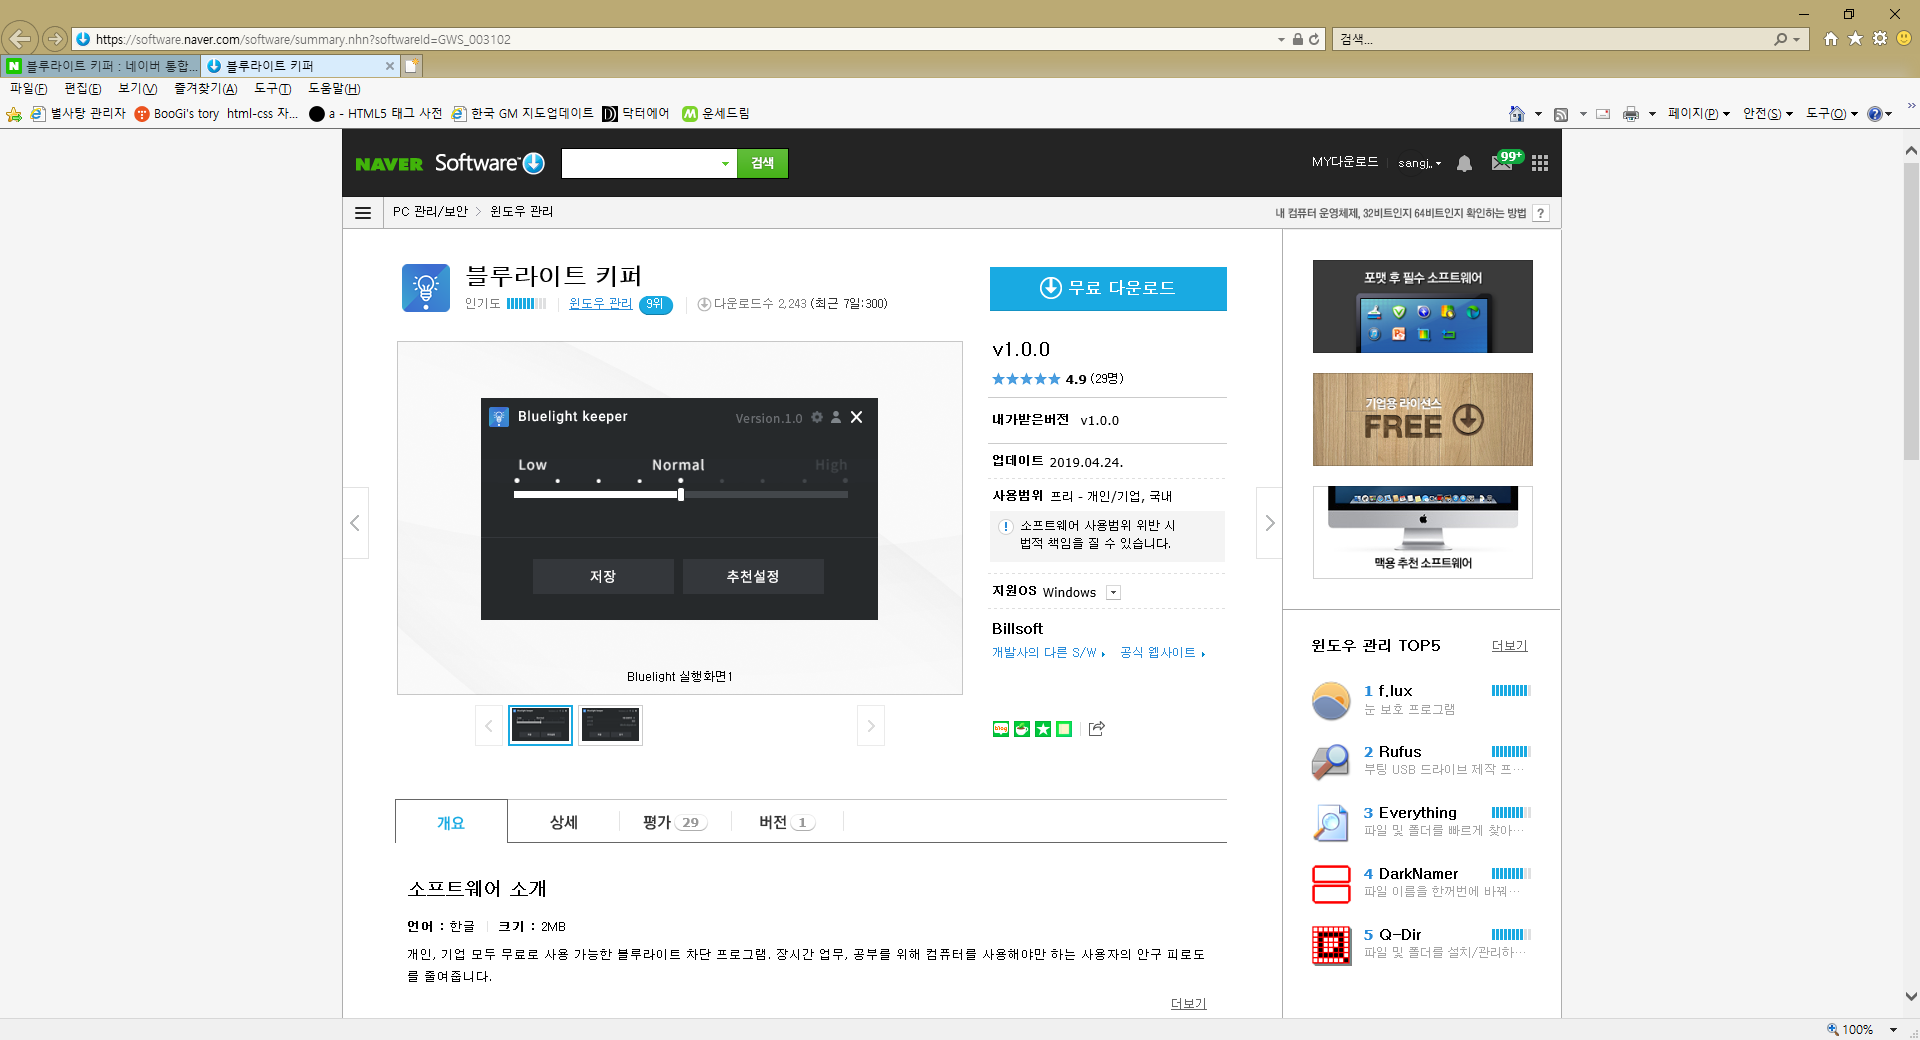Open the 도구(O) command bar dropdown
Viewport: 1920px width, 1040px height.
[1832, 114]
